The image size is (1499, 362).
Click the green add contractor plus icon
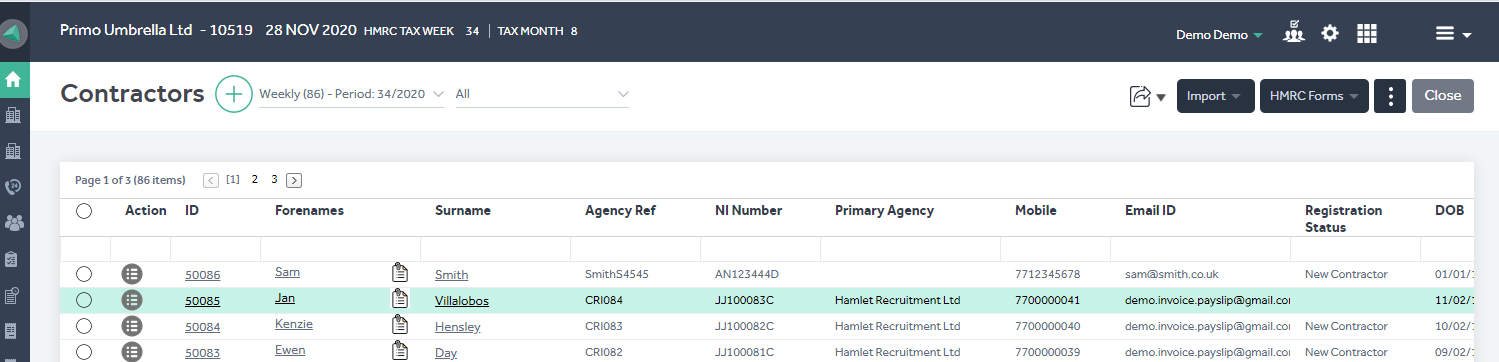click(x=234, y=95)
